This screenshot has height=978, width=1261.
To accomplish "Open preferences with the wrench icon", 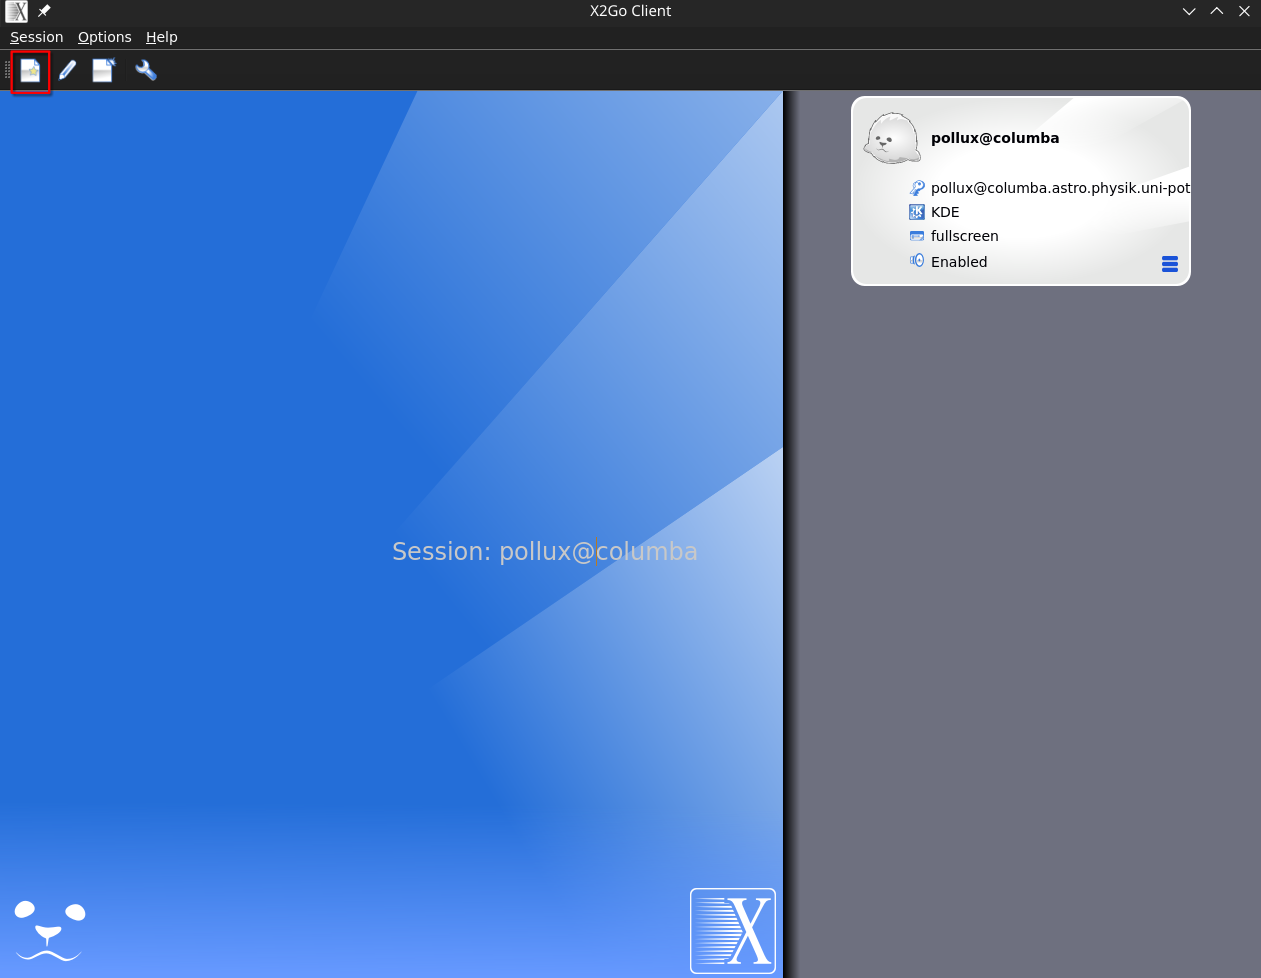I will click(x=146, y=71).
